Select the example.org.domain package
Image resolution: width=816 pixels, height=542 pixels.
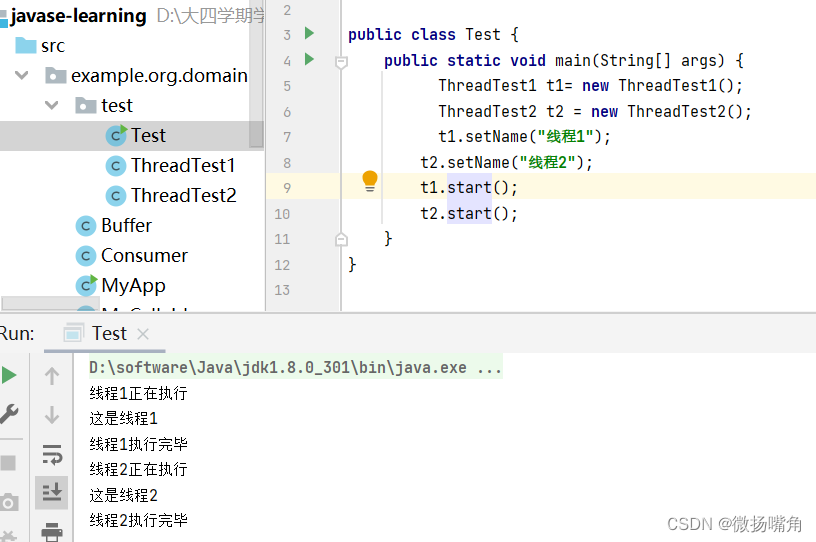tap(159, 75)
